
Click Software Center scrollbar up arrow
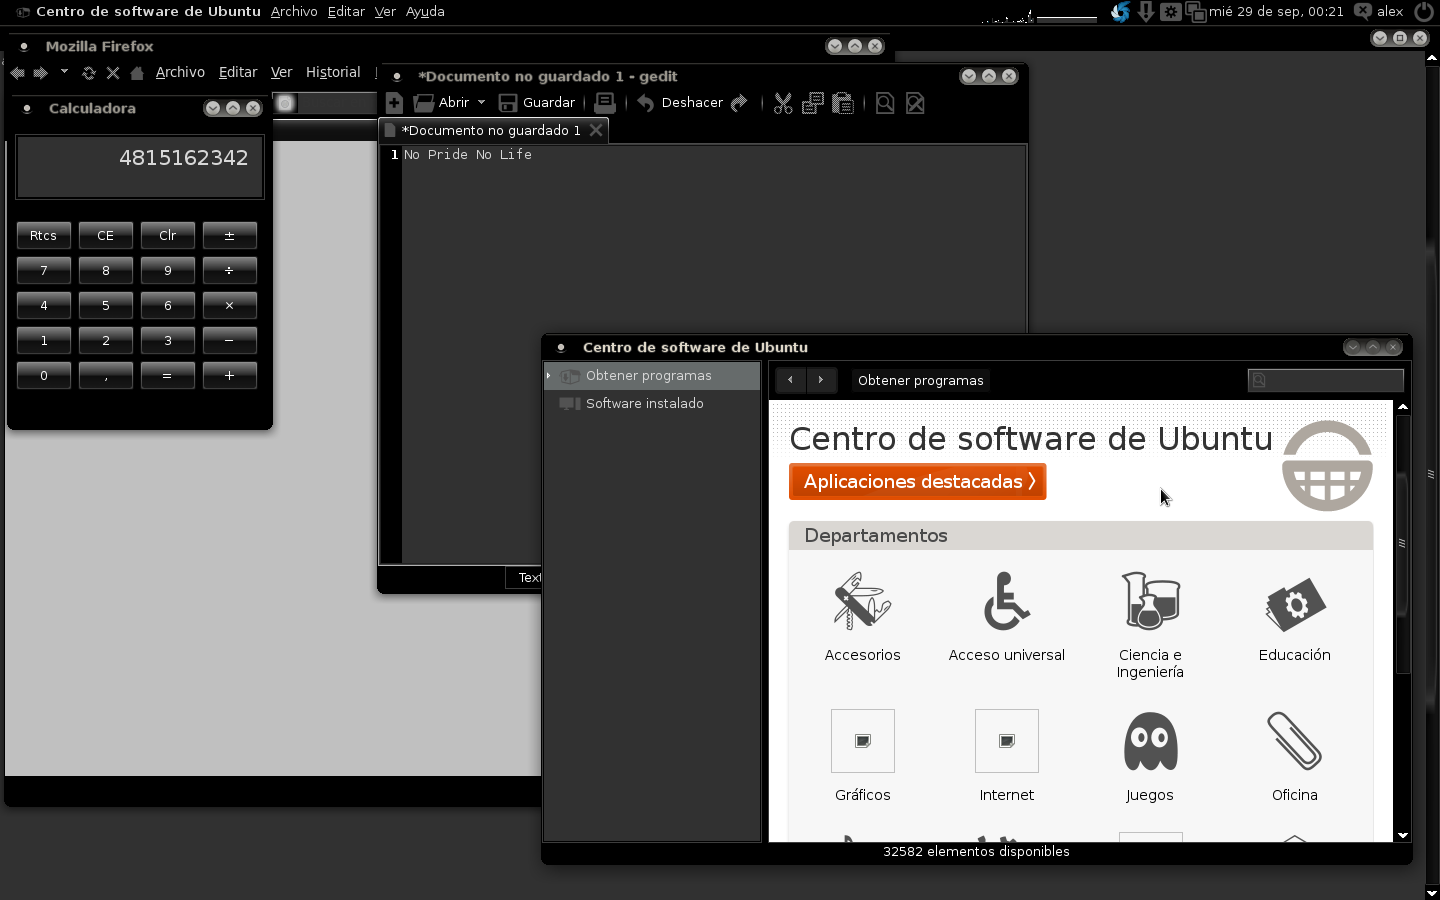[x=1403, y=407]
